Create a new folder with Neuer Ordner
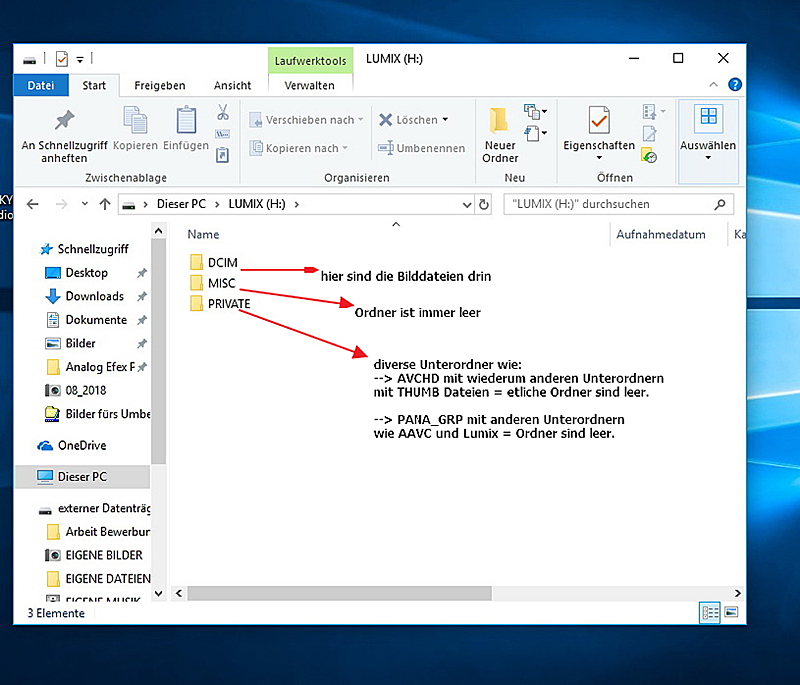Image resolution: width=800 pixels, height=685 pixels. click(x=500, y=136)
